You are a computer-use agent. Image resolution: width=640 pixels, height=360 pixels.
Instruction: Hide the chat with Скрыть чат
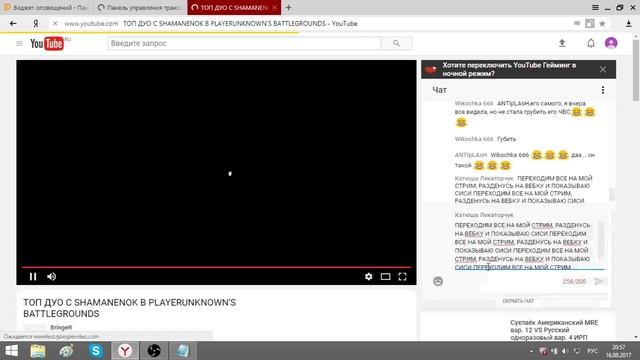click(x=518, y=301)
